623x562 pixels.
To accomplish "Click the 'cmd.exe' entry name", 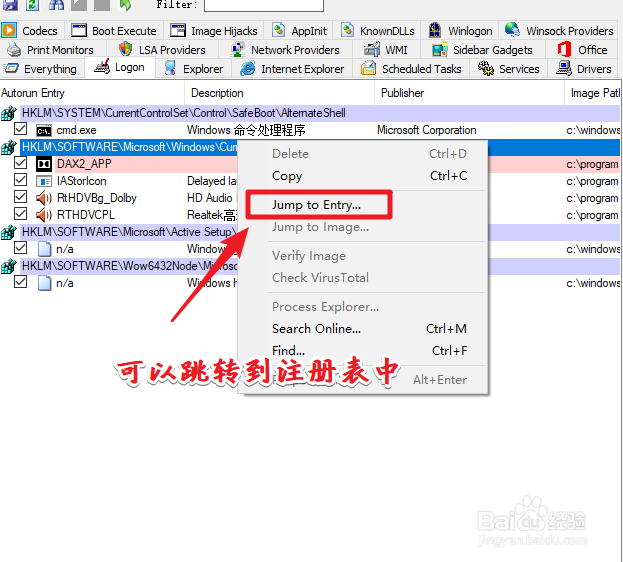I will pyautogui.click(x=76, y=130).
